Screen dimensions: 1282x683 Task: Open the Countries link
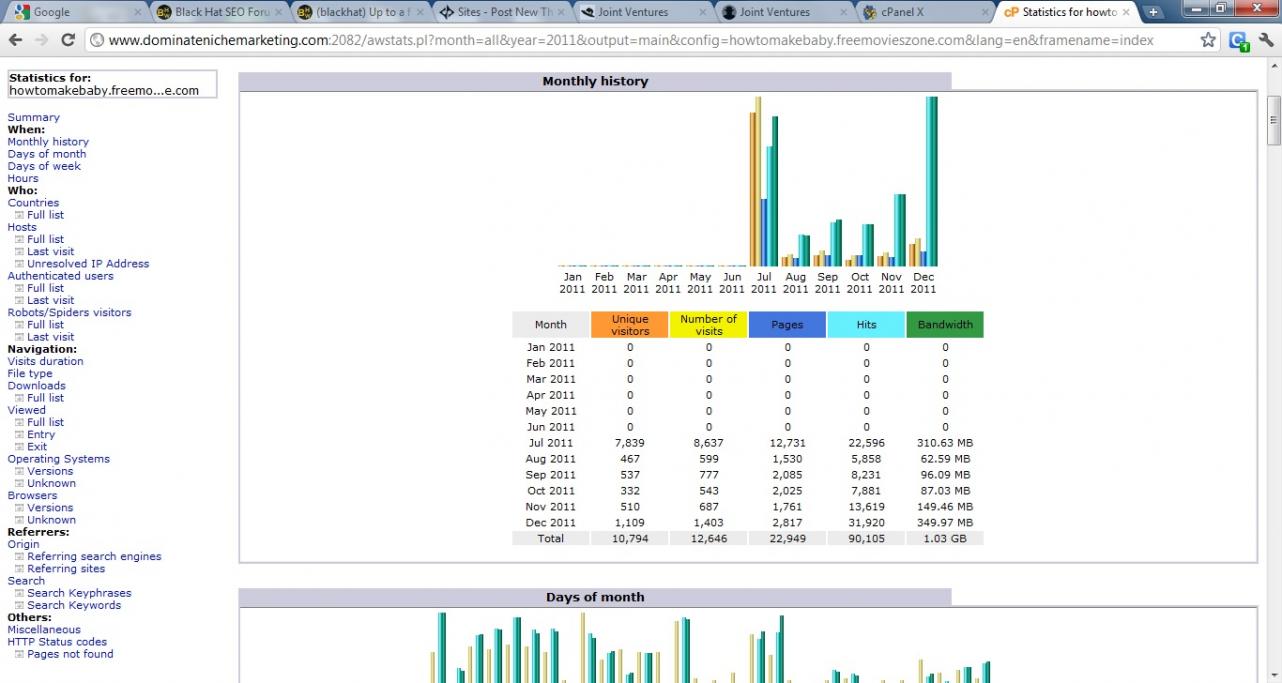pyautogui.click(x=33, y=203)
